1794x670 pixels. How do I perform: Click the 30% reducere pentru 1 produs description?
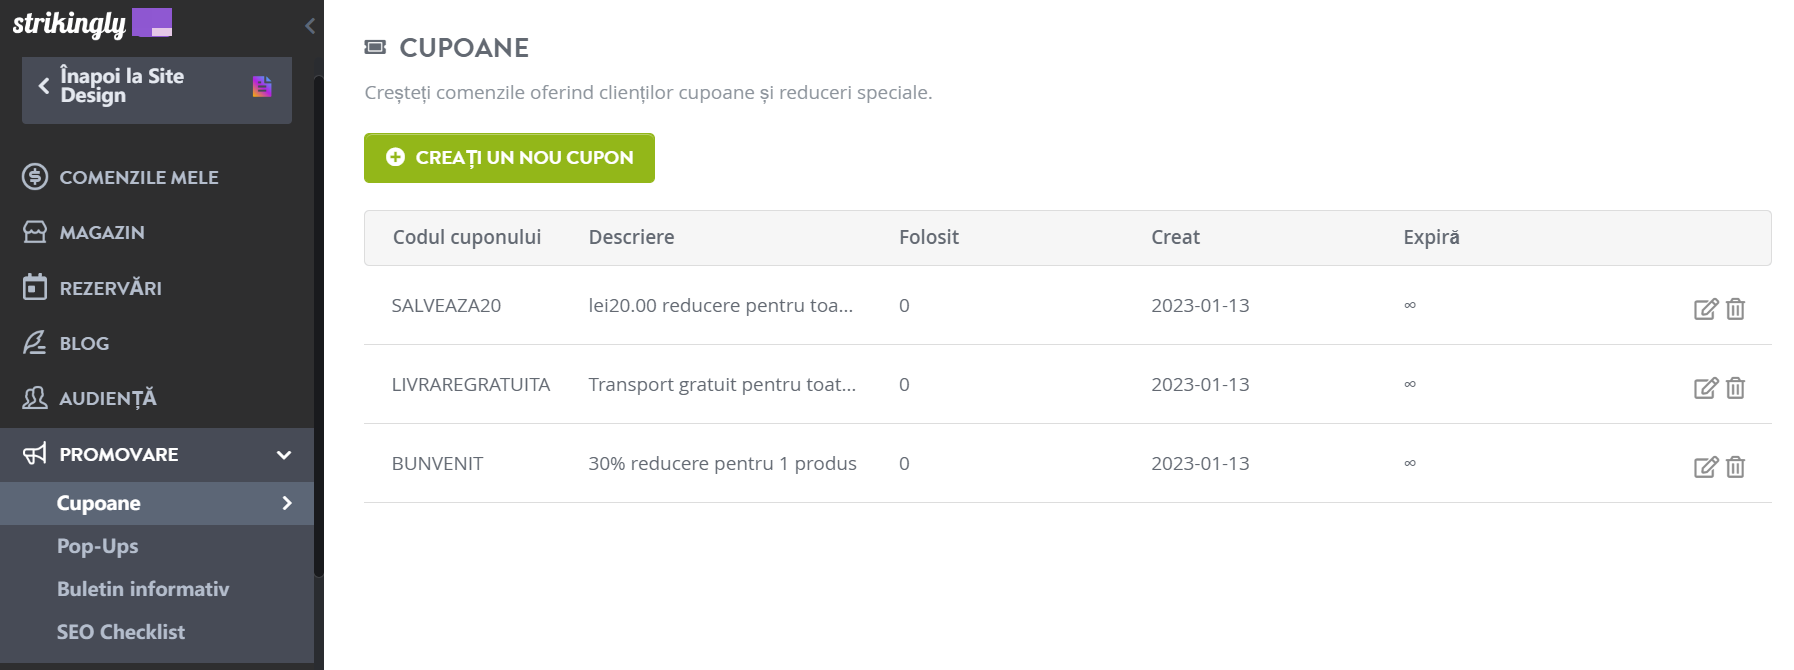click(x=722, y=463)
